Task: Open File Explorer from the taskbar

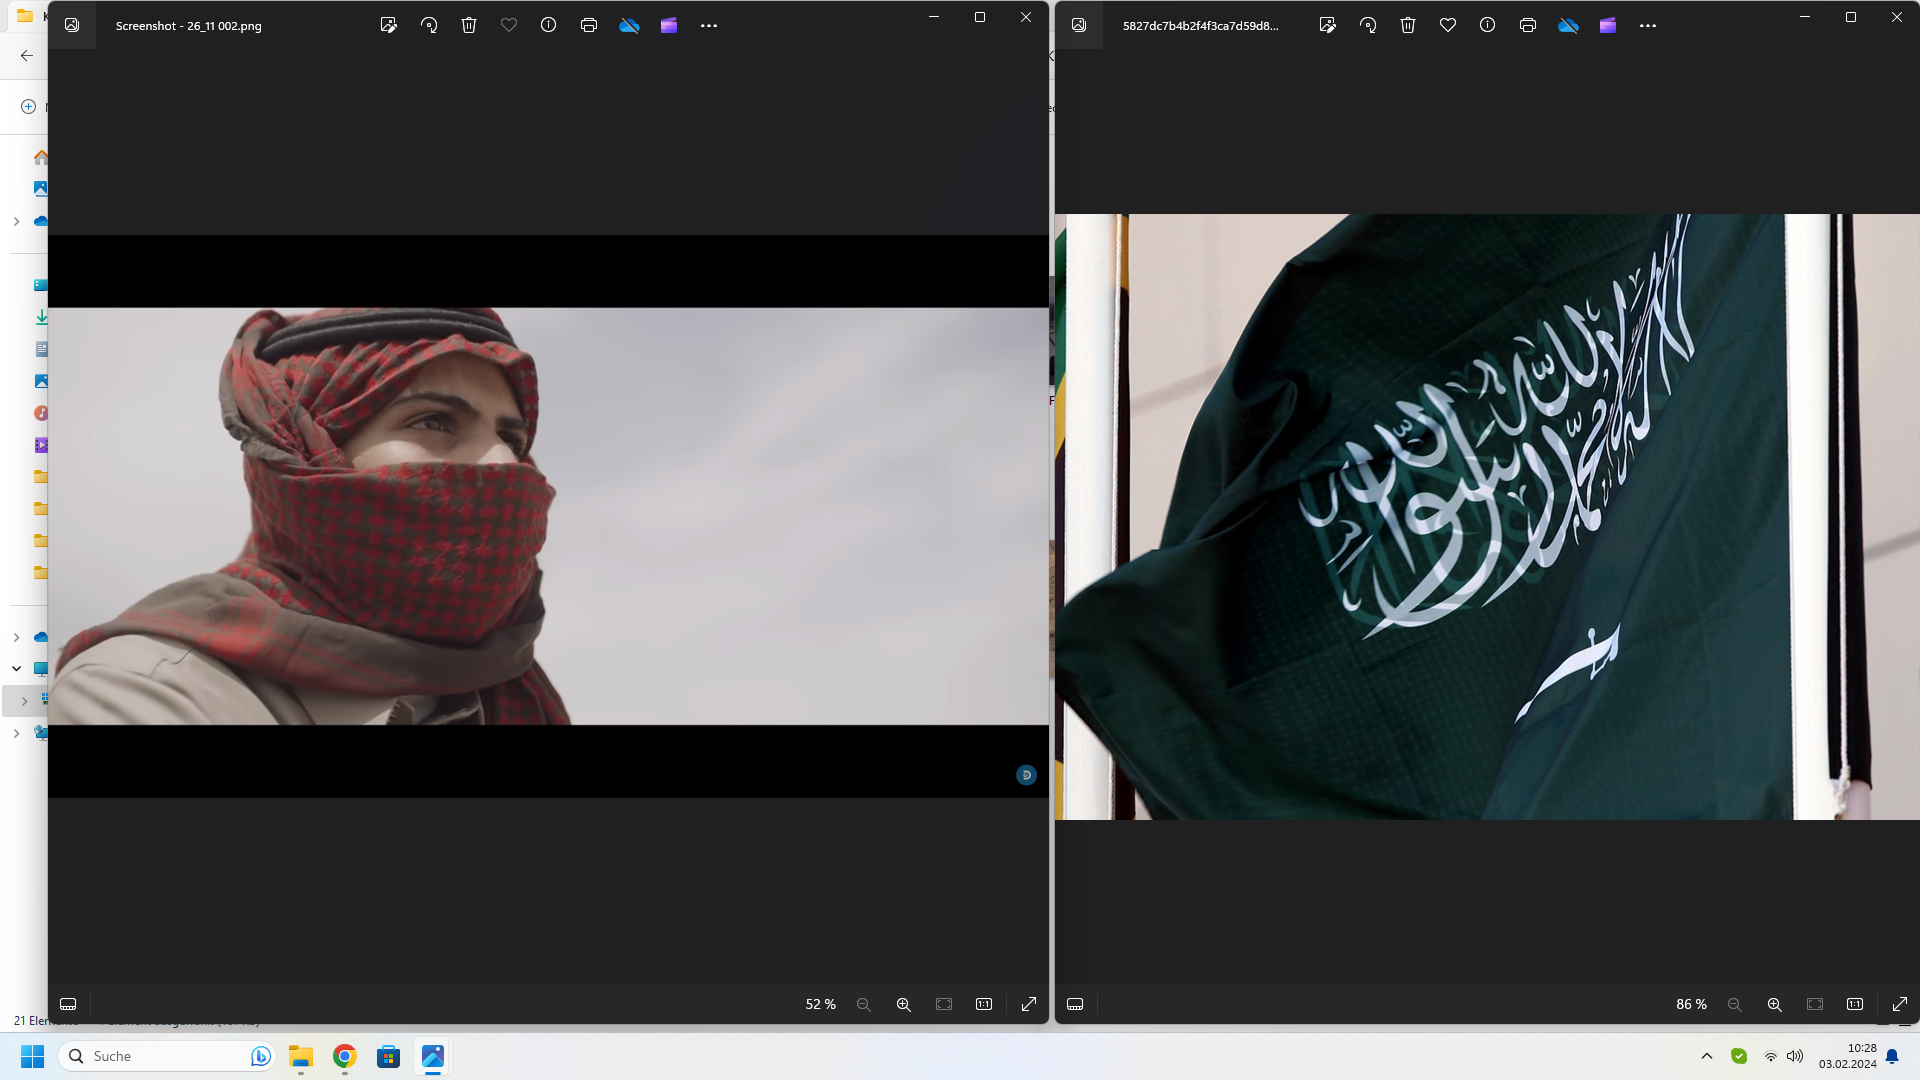Action: coord(301,1056)
